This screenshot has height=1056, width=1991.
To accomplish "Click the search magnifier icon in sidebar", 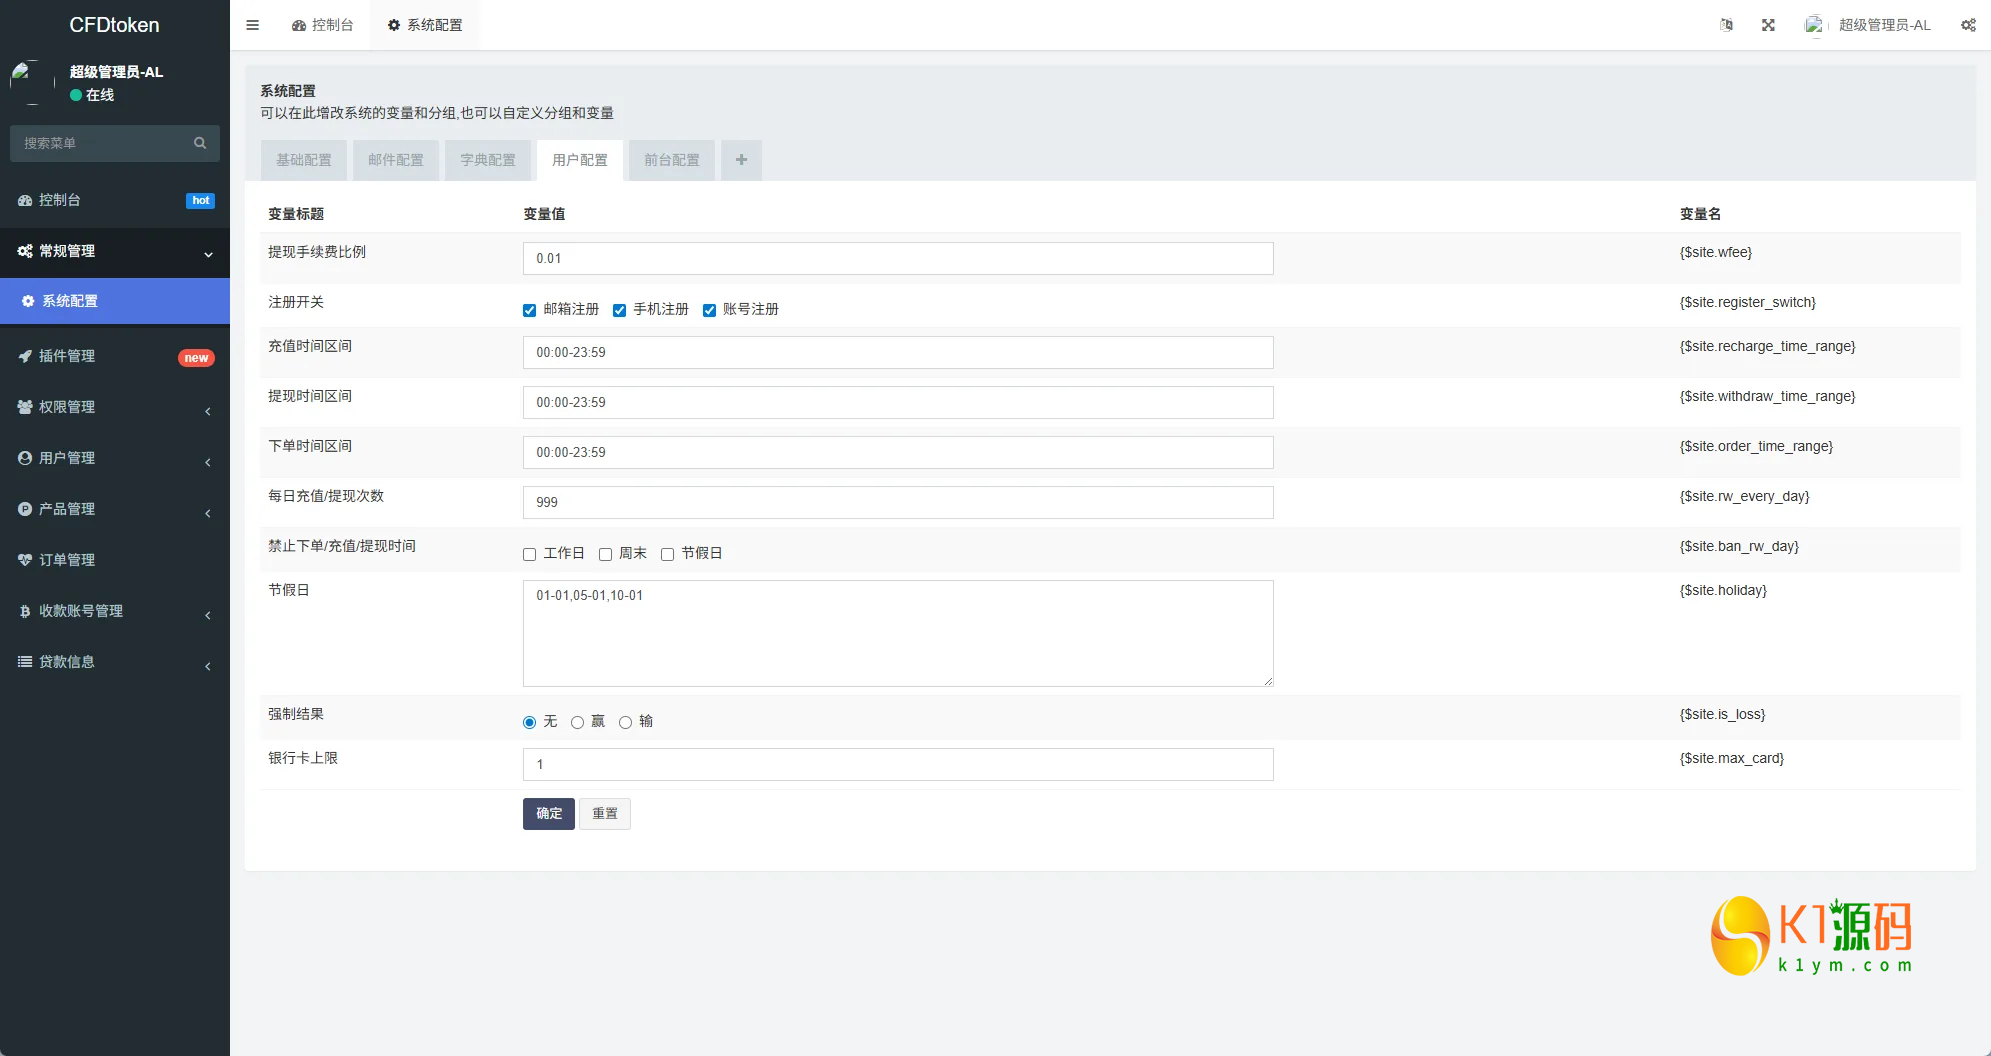I will coord(200,143).
